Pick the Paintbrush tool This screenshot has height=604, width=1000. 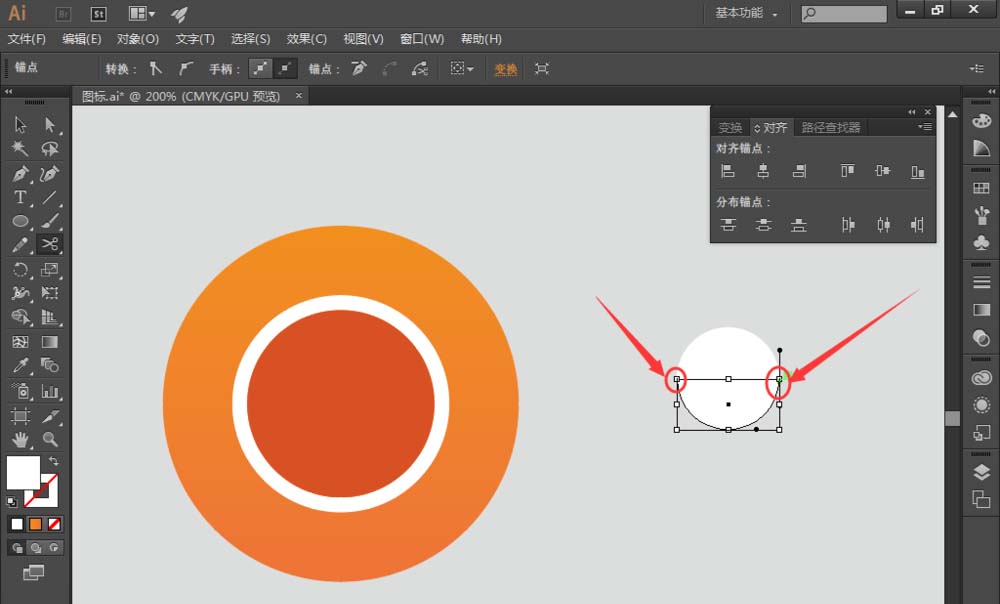(50, 221)
